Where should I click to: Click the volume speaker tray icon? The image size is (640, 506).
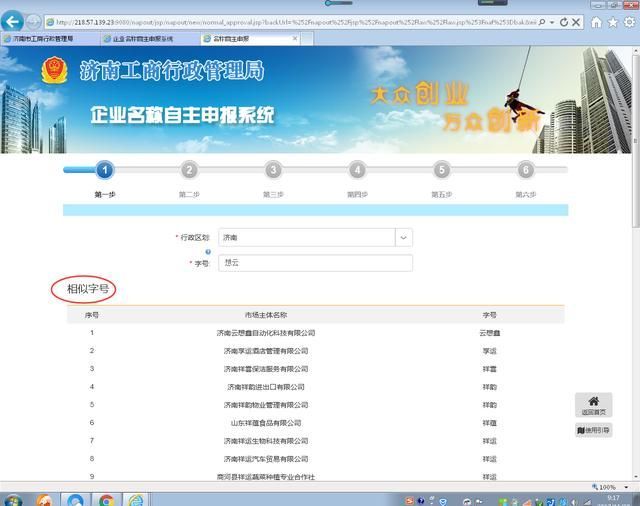[x=574, y=502]
